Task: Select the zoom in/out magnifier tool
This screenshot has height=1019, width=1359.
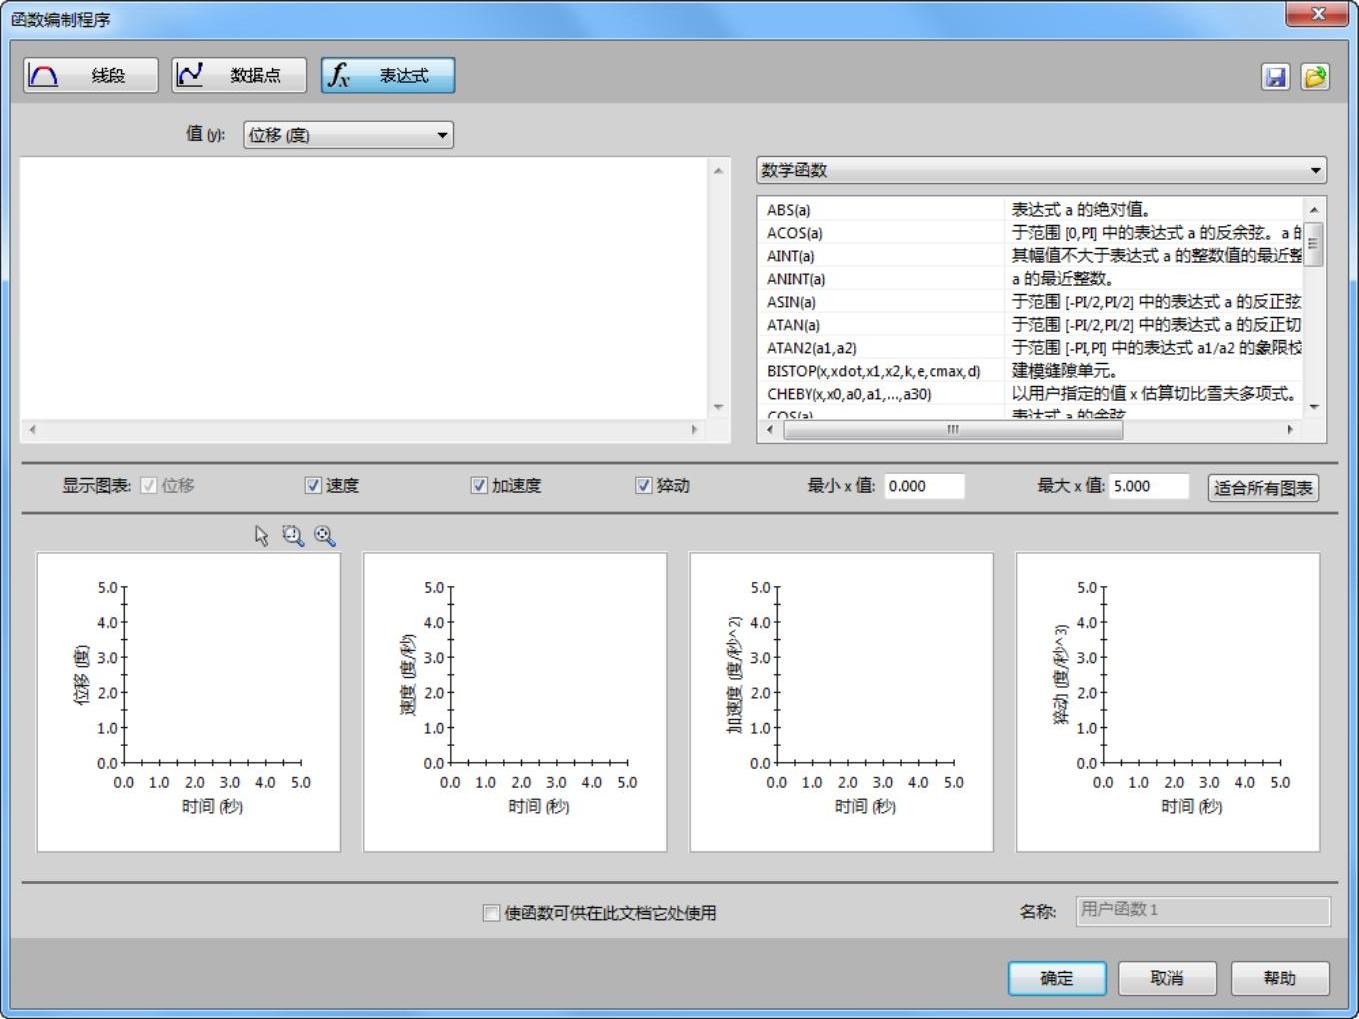Action: [324, 536]
